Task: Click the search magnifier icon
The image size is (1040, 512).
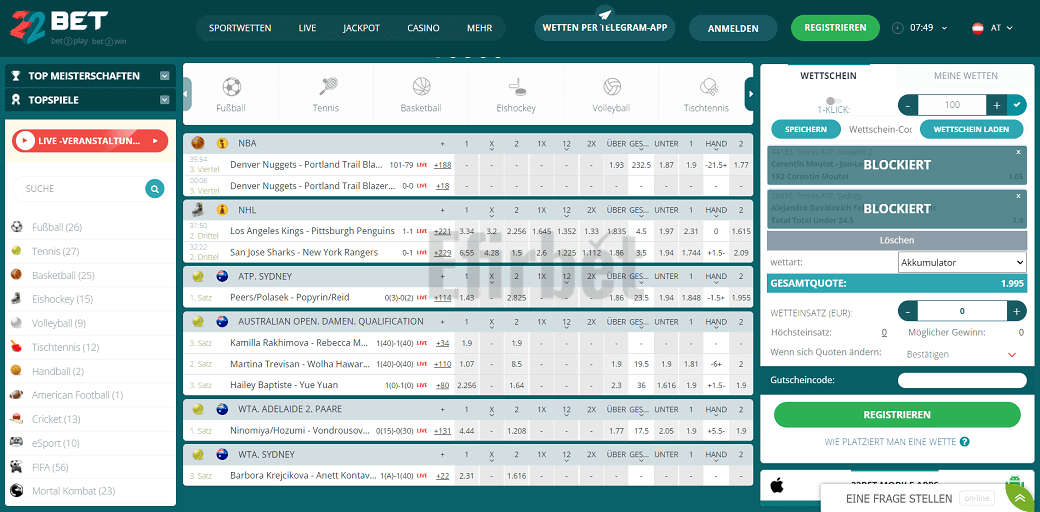Action: [x=155, y=189]
